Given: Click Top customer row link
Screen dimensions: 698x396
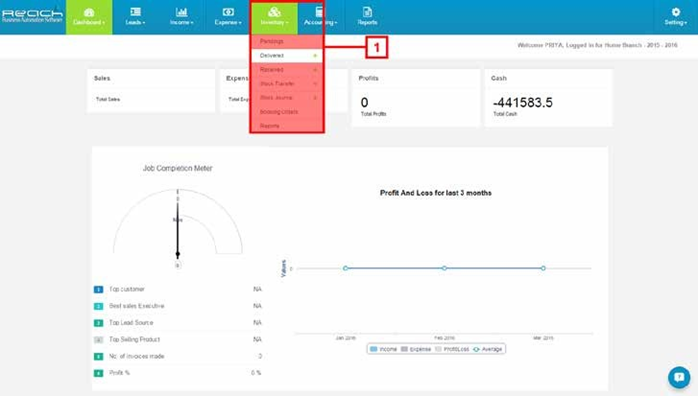Looking at the screenshot, I should coord(127,289).
